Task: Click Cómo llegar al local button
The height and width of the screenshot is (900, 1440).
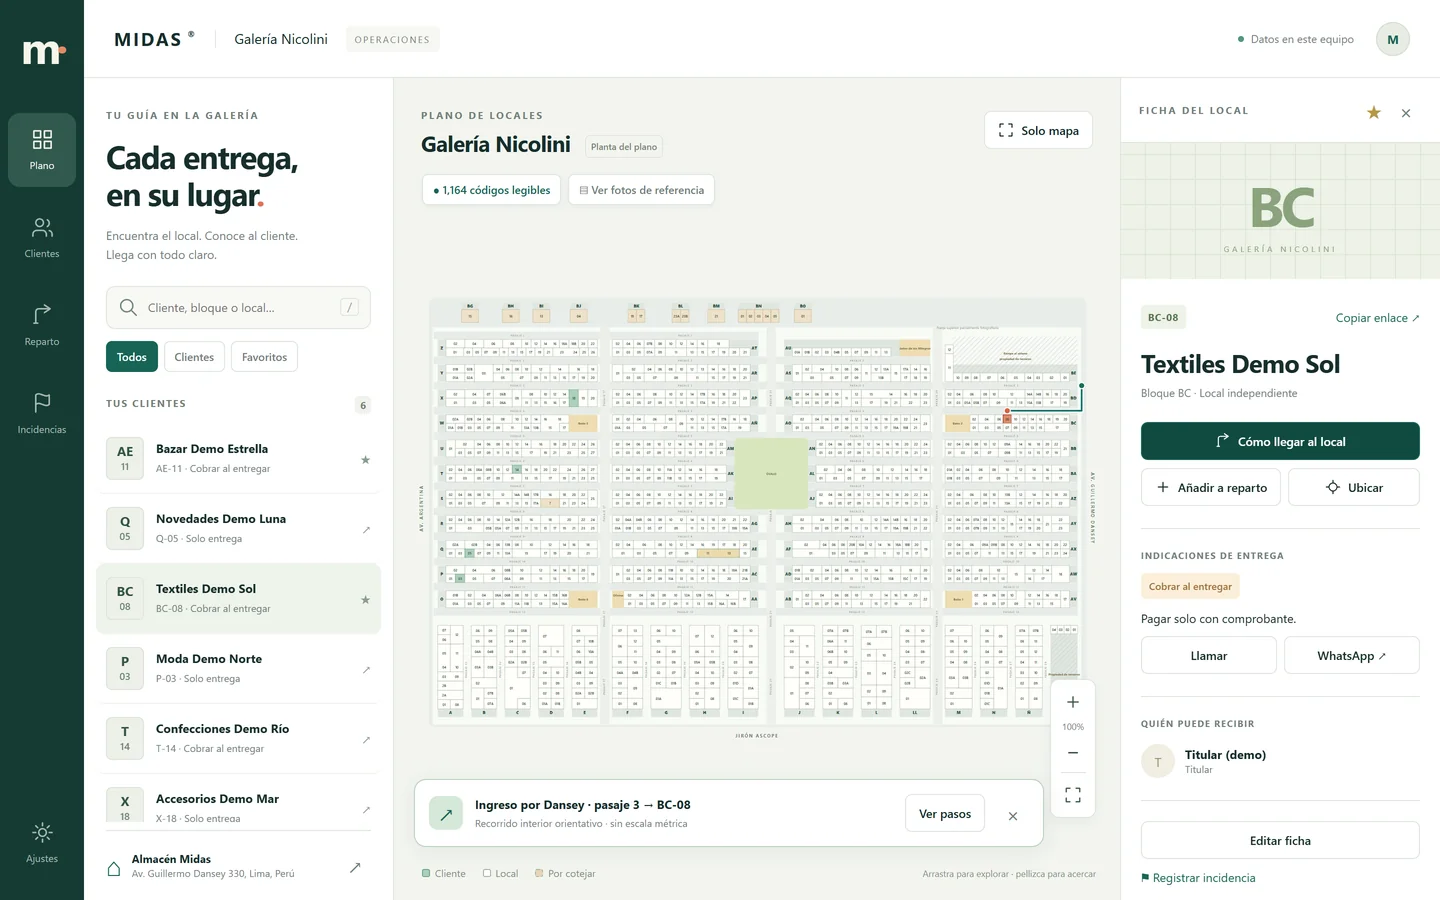Action: tap(1280, 441)
